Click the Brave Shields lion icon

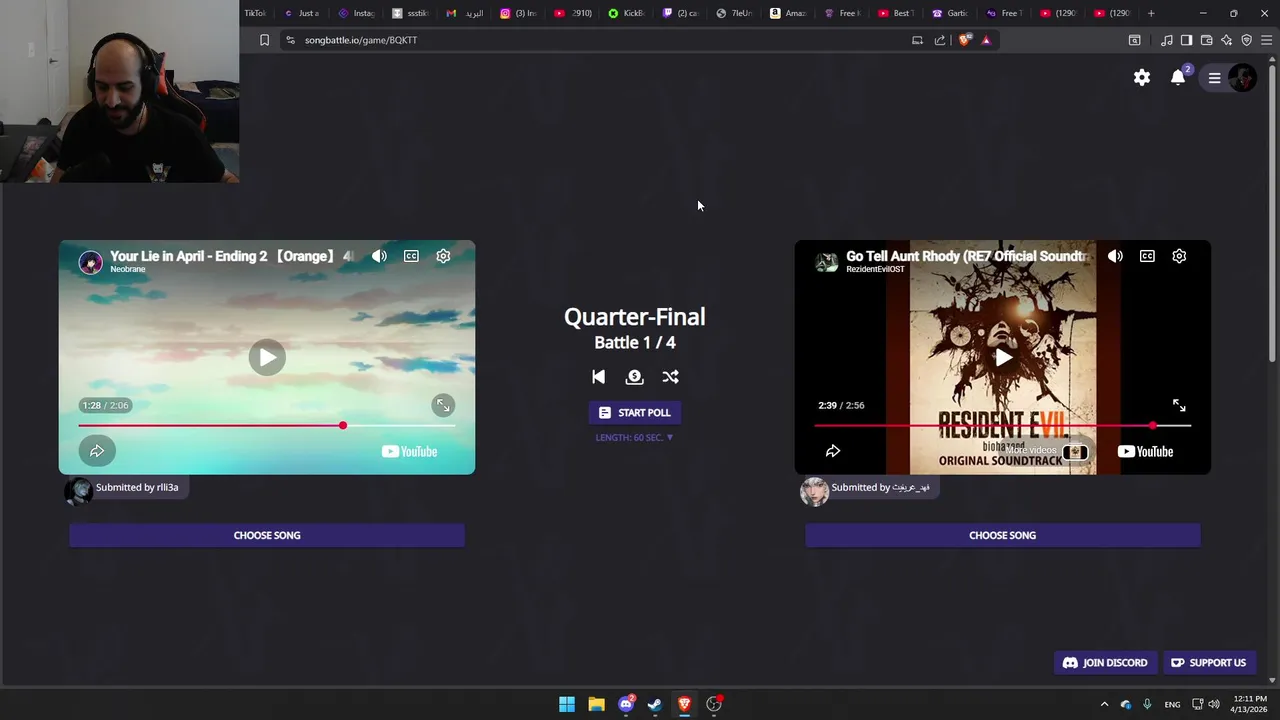coord(965,40)
